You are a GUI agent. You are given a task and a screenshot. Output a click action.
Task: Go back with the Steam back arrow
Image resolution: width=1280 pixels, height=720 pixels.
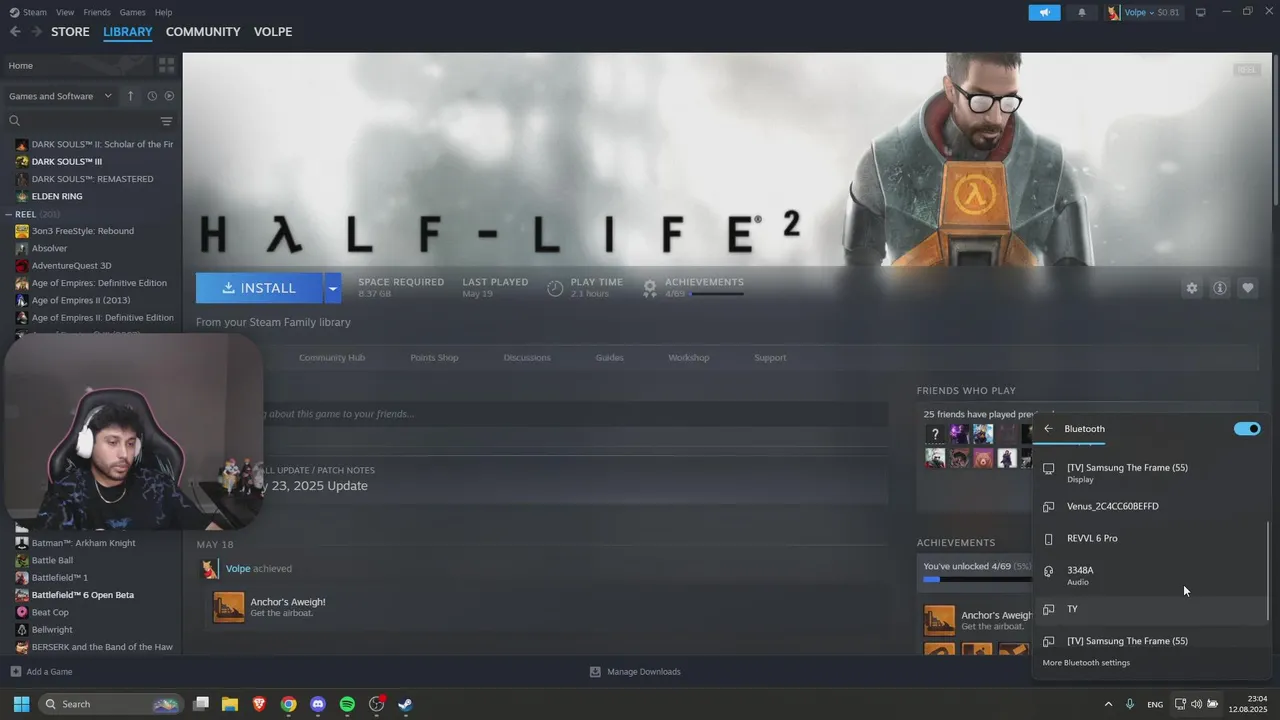click(x=15, y=32)
